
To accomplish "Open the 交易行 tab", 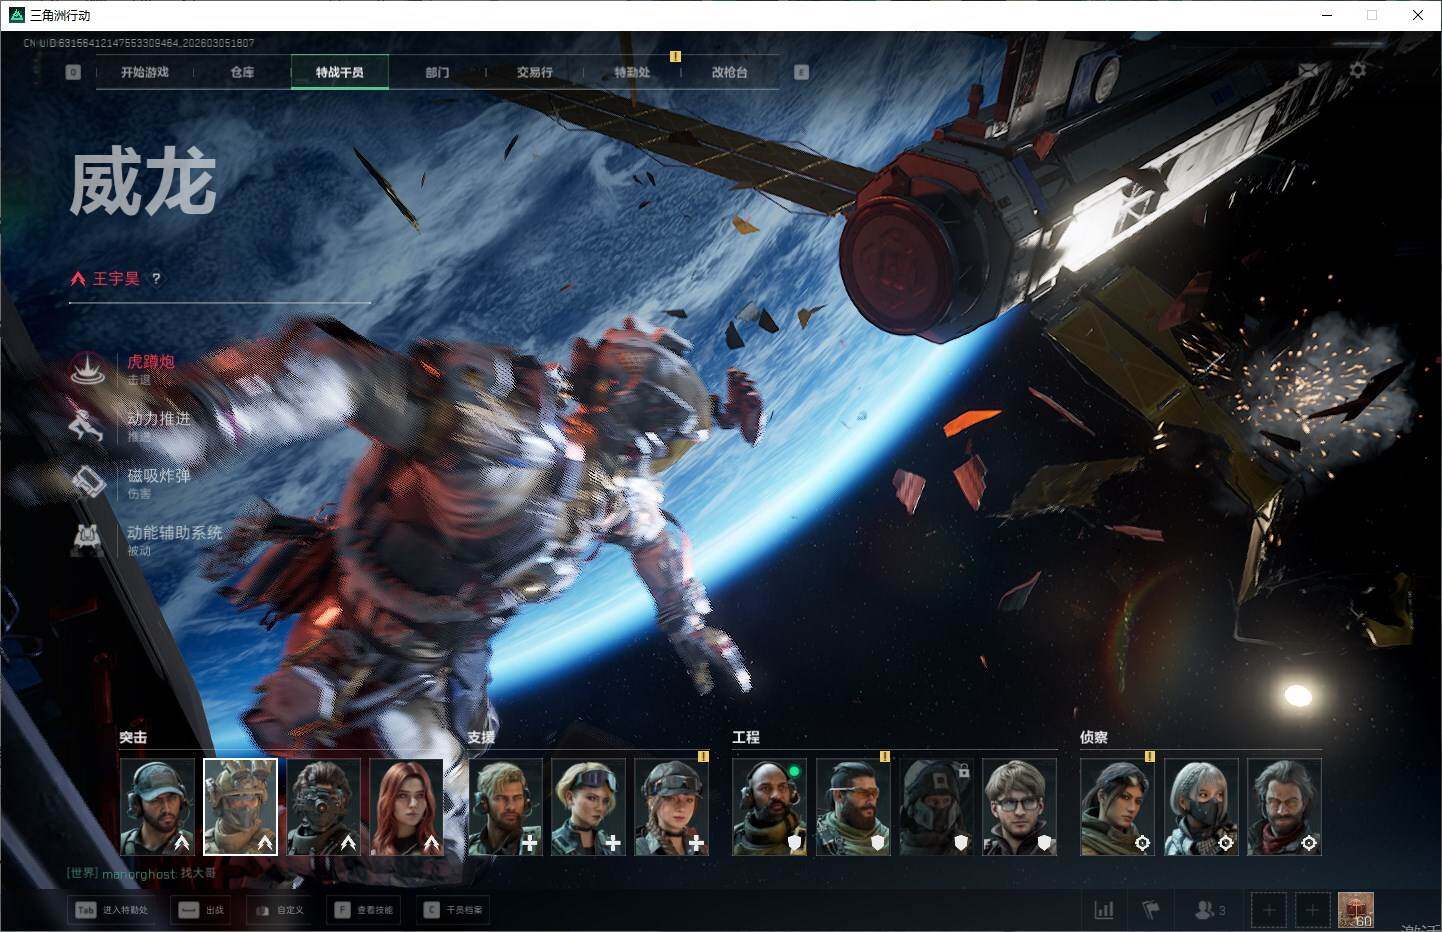I will 534,72.
